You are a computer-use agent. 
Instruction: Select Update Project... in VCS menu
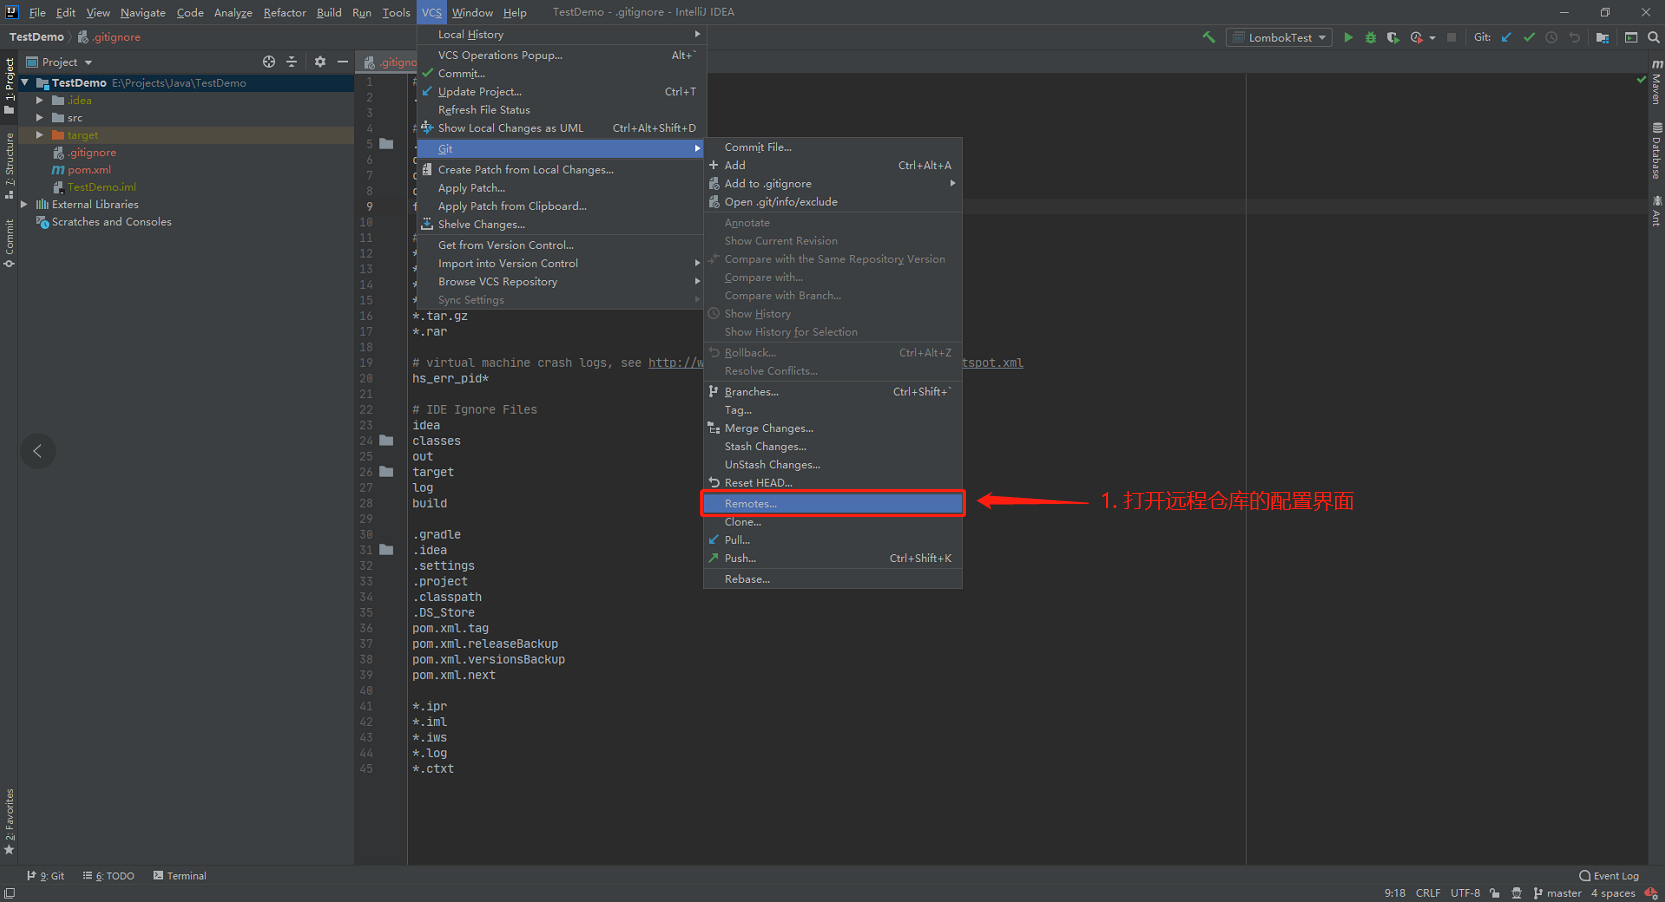point(562,91)
